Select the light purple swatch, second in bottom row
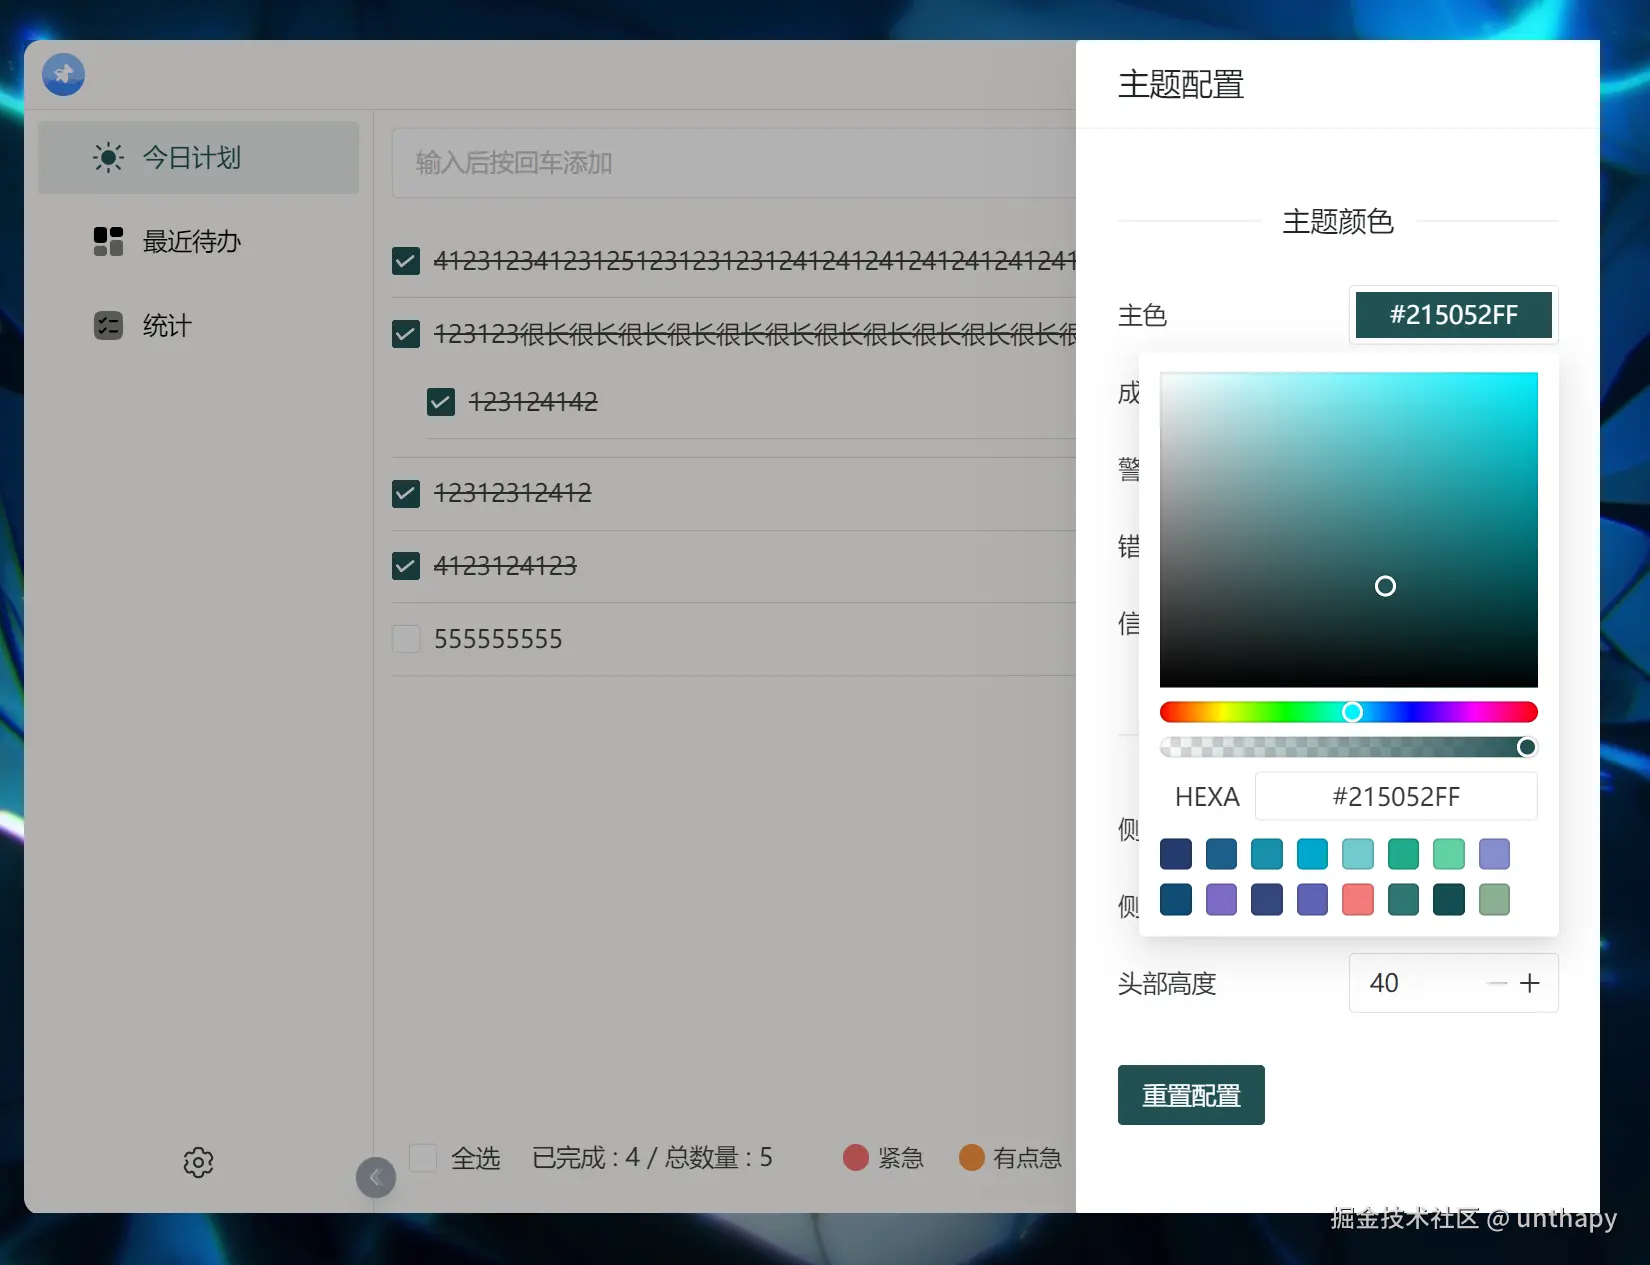This screenshot has height=1265, width=1650. coord(1221,899)
